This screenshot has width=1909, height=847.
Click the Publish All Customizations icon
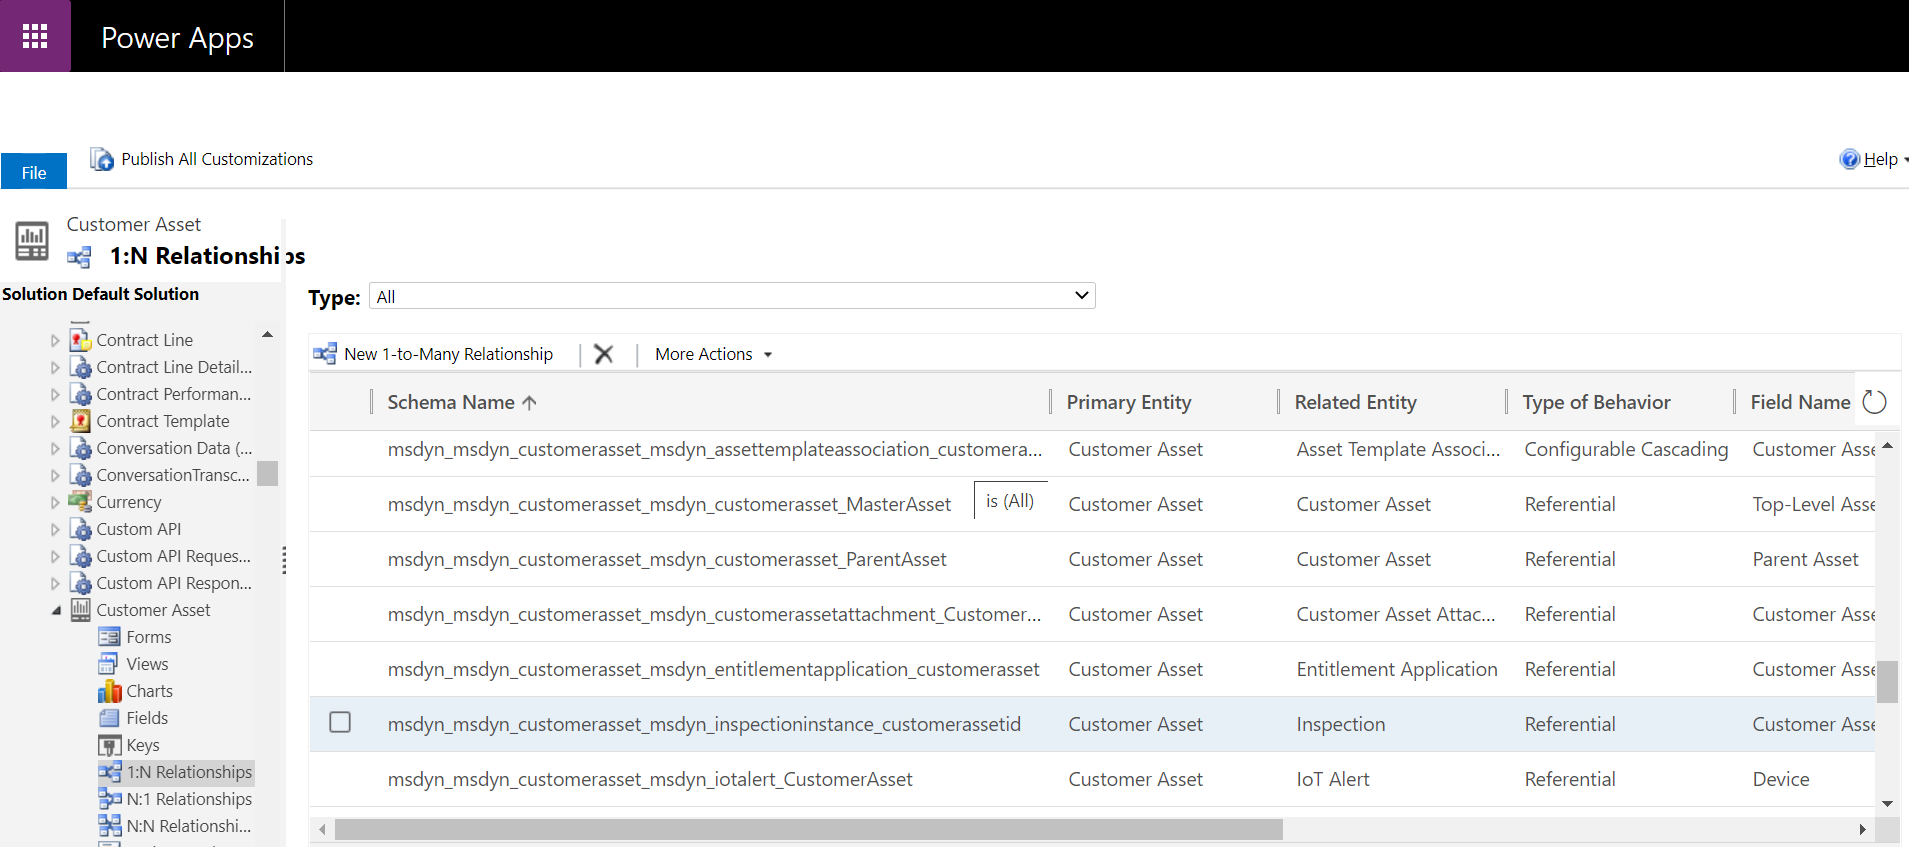pyautogui.click(x=101, y=159)
